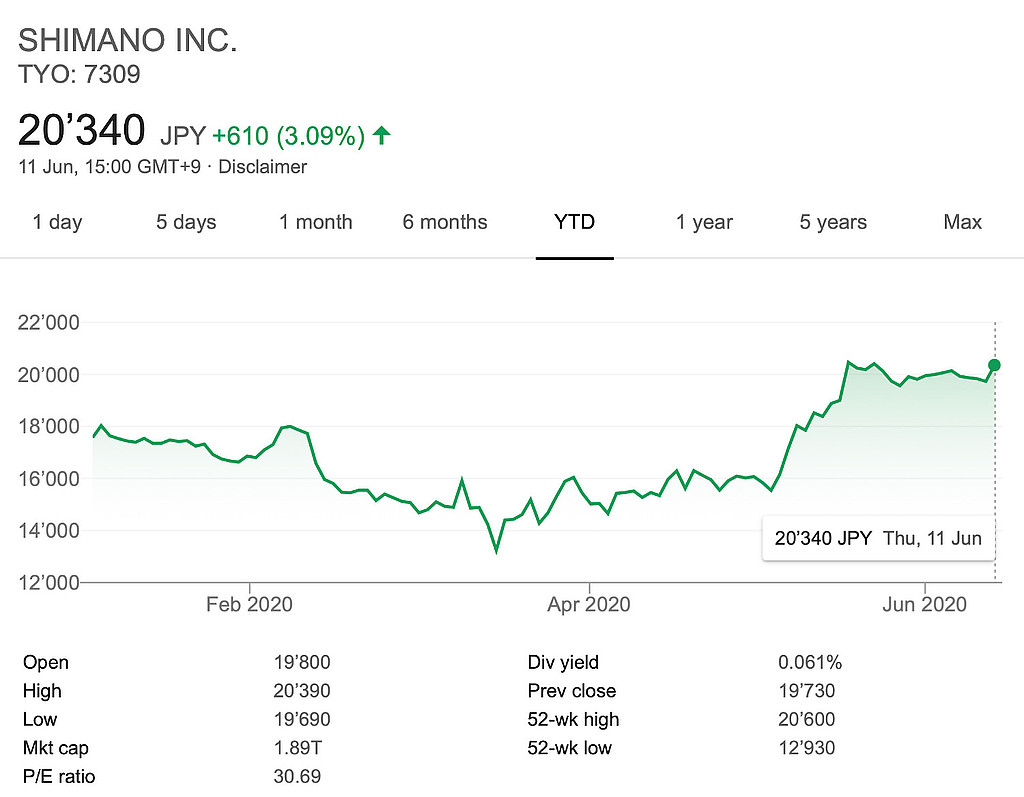
Task: Show the Max time range chart
Action: pos(962,222)
